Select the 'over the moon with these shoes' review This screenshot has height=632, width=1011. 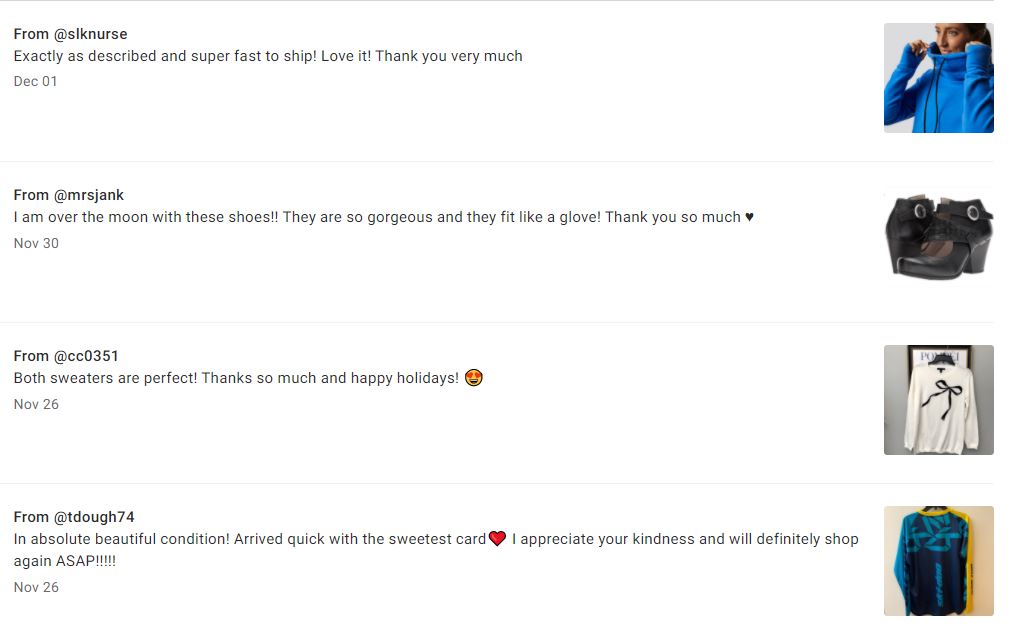[x=376, y=217]
